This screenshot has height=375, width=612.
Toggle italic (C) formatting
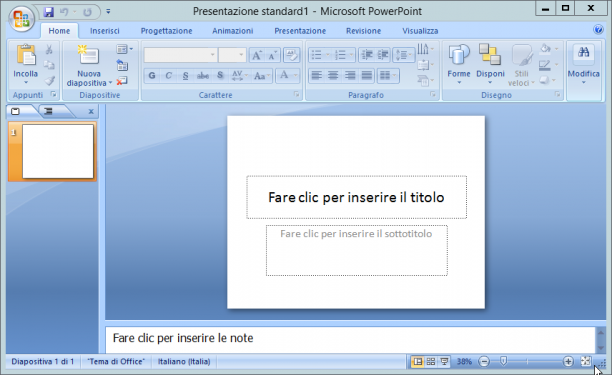pos(169,76)
